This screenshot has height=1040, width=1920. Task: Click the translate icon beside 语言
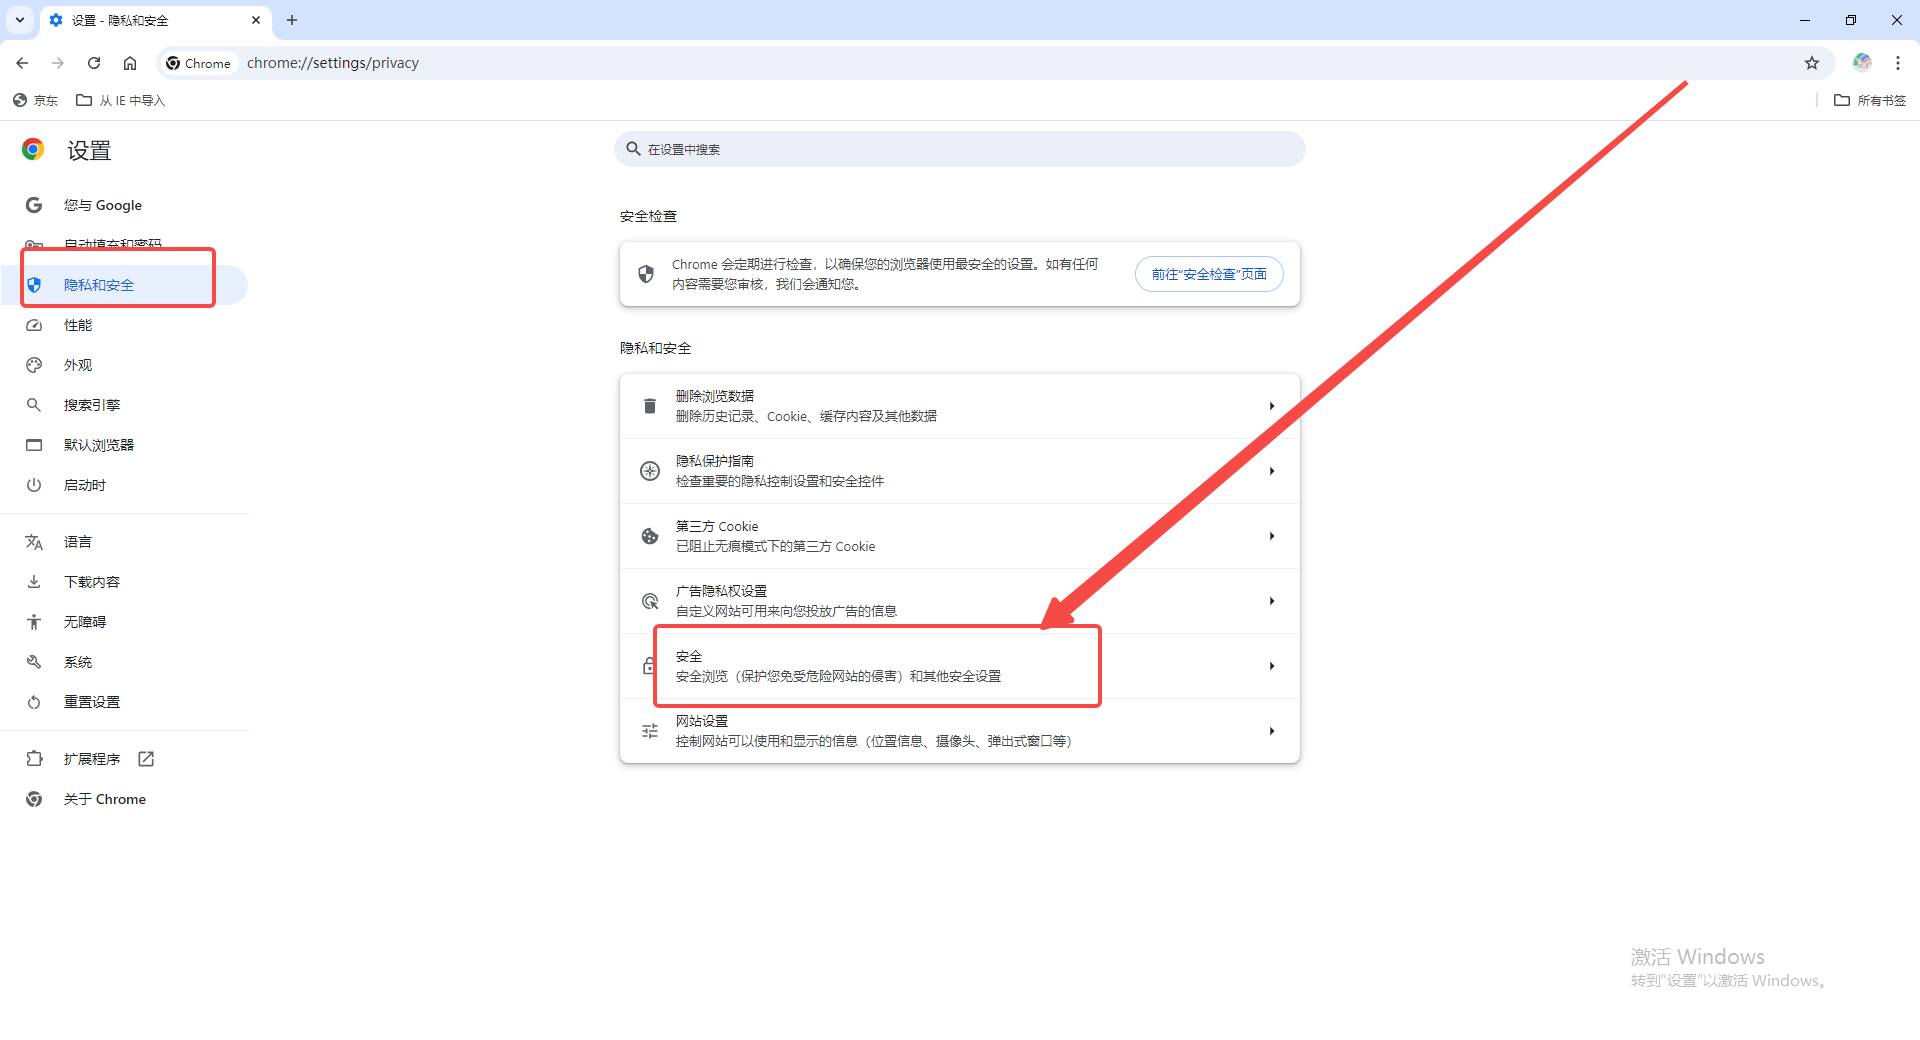click(x=34, y=542)
